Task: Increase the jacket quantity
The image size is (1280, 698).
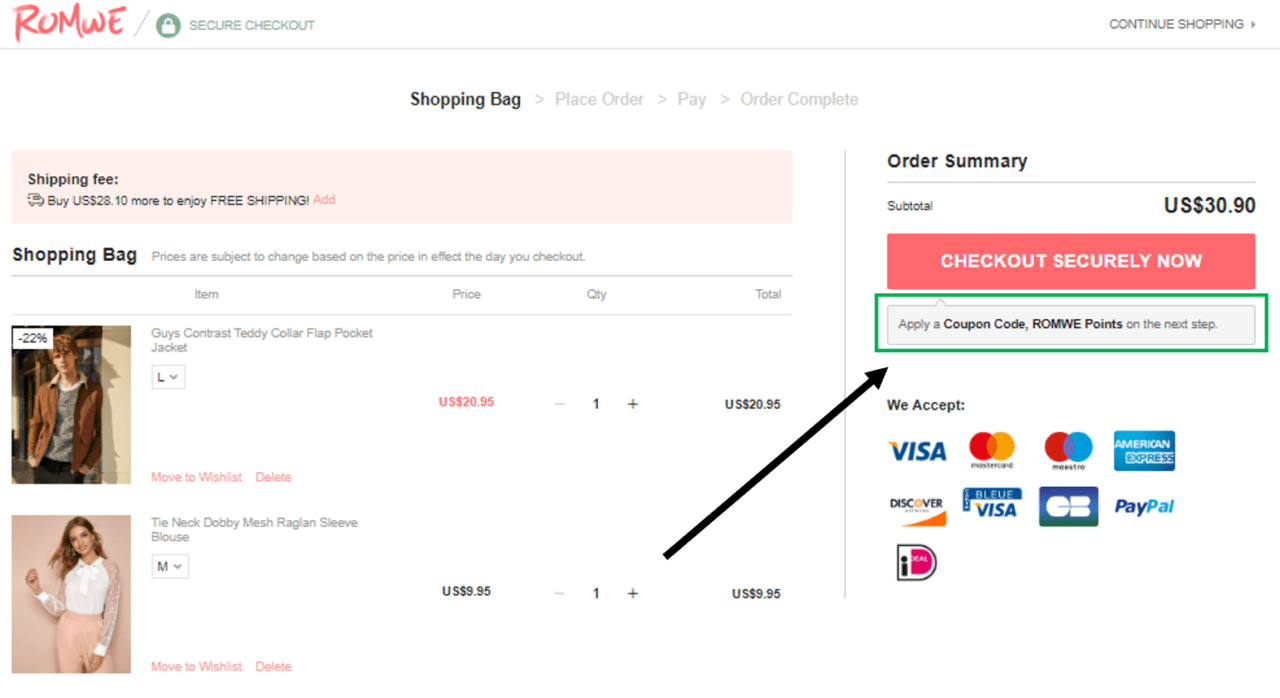Action: pyautogui.click(x=632, y=403)
